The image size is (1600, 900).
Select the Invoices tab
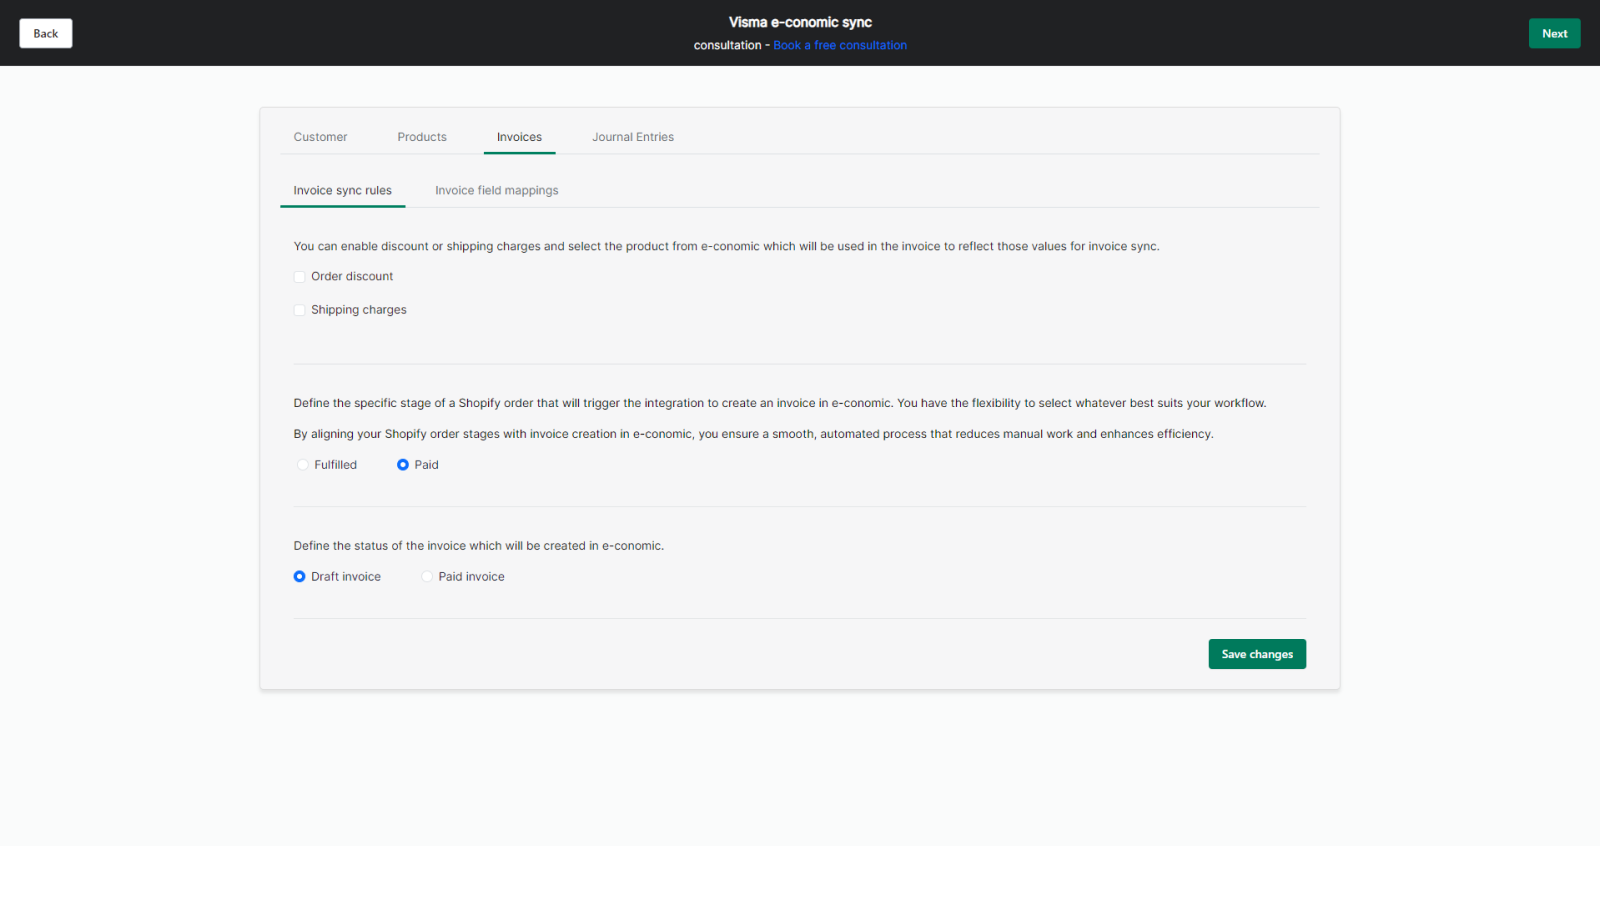(519, 136)
